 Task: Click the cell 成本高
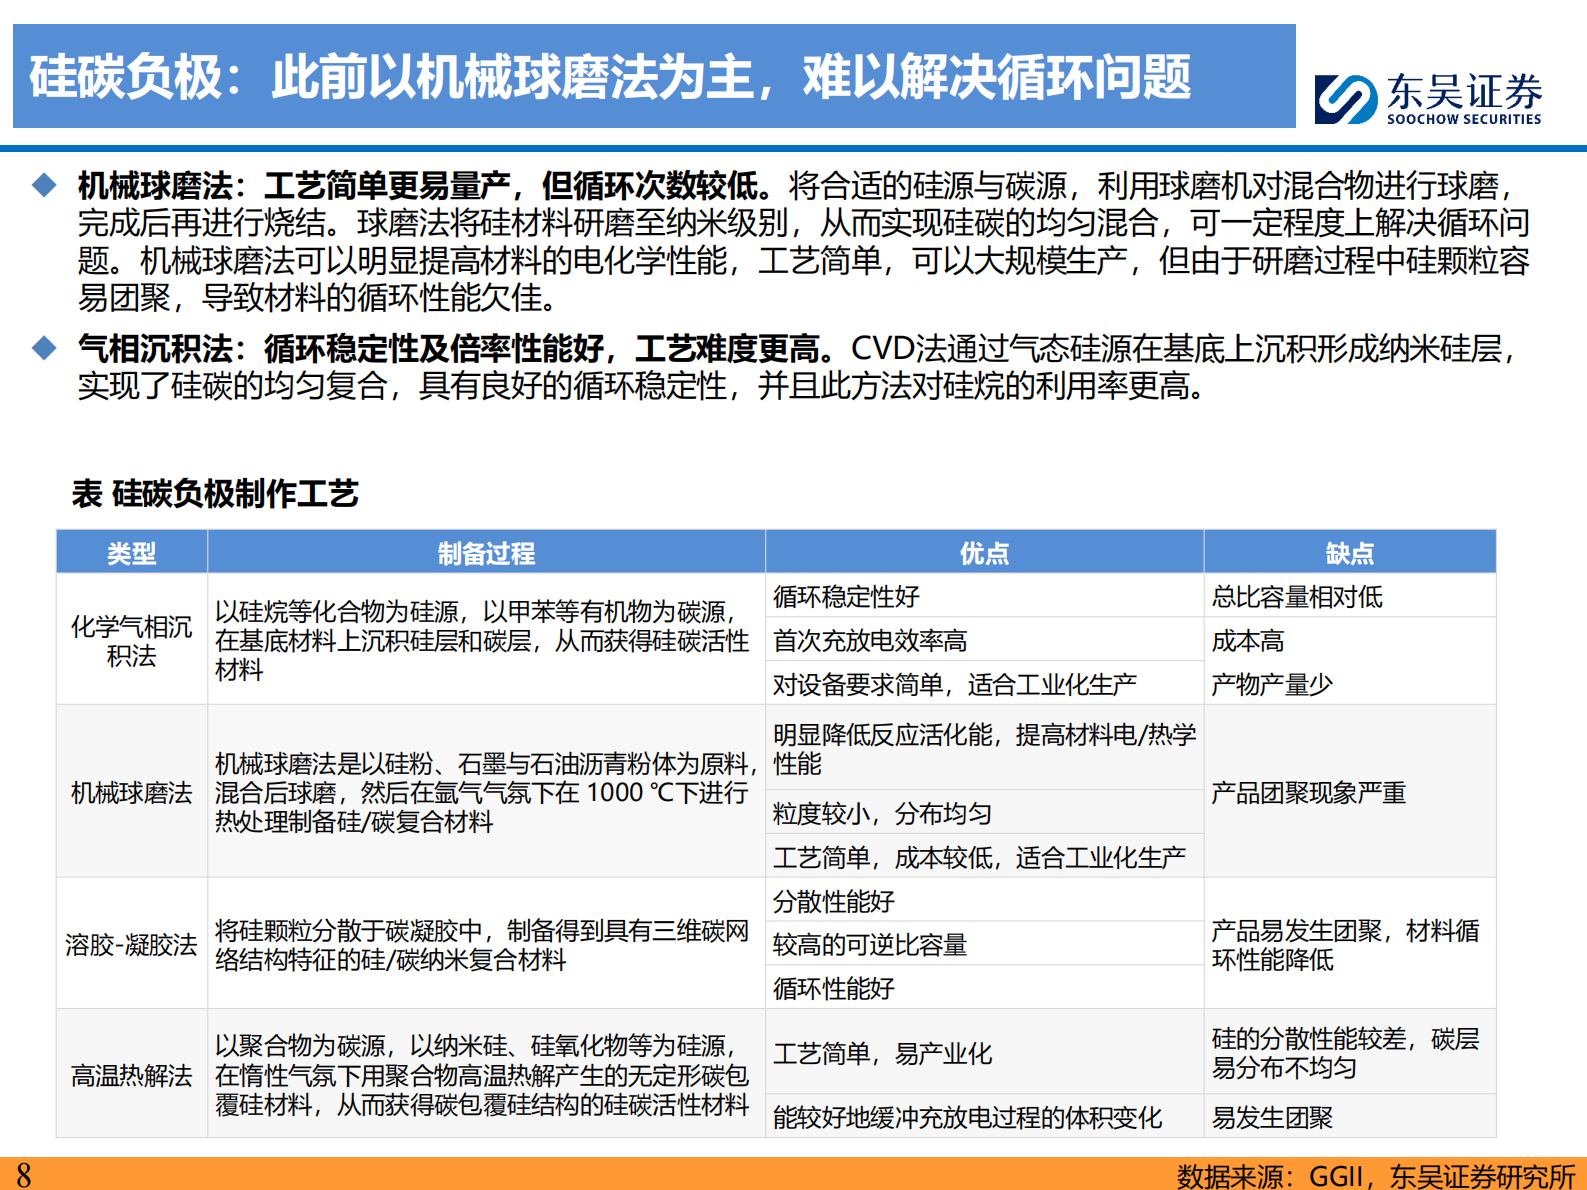1350,640
